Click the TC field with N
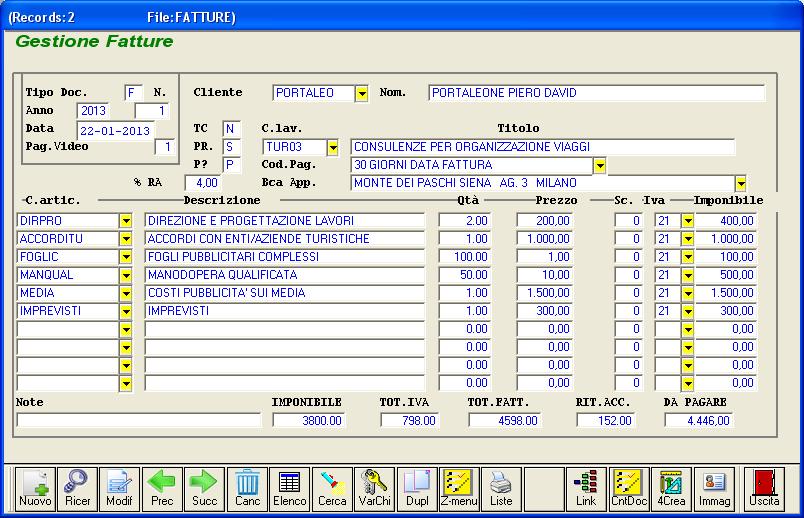Image resolution: width=804 pixels, height=518 pixels. click(x=231, y=129)
